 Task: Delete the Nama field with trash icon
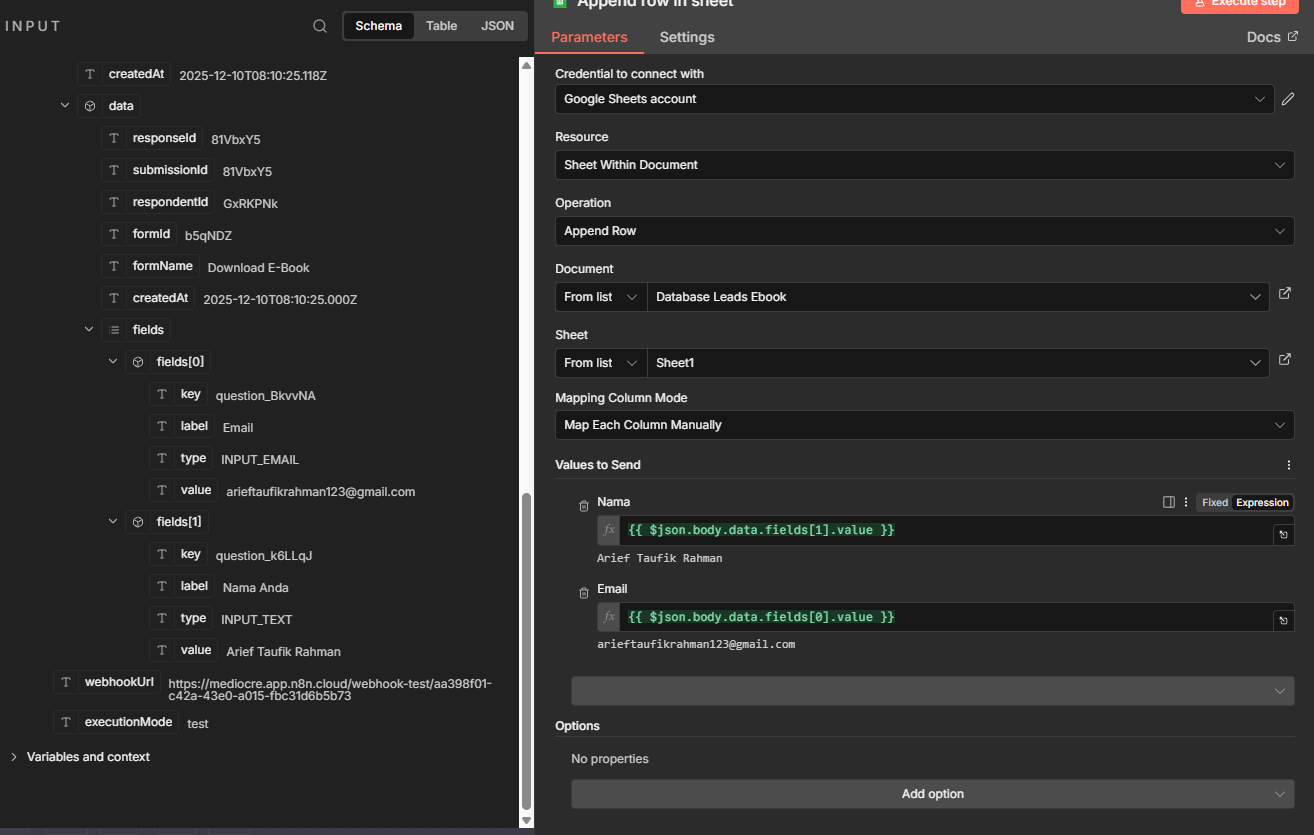coord(584,506)
